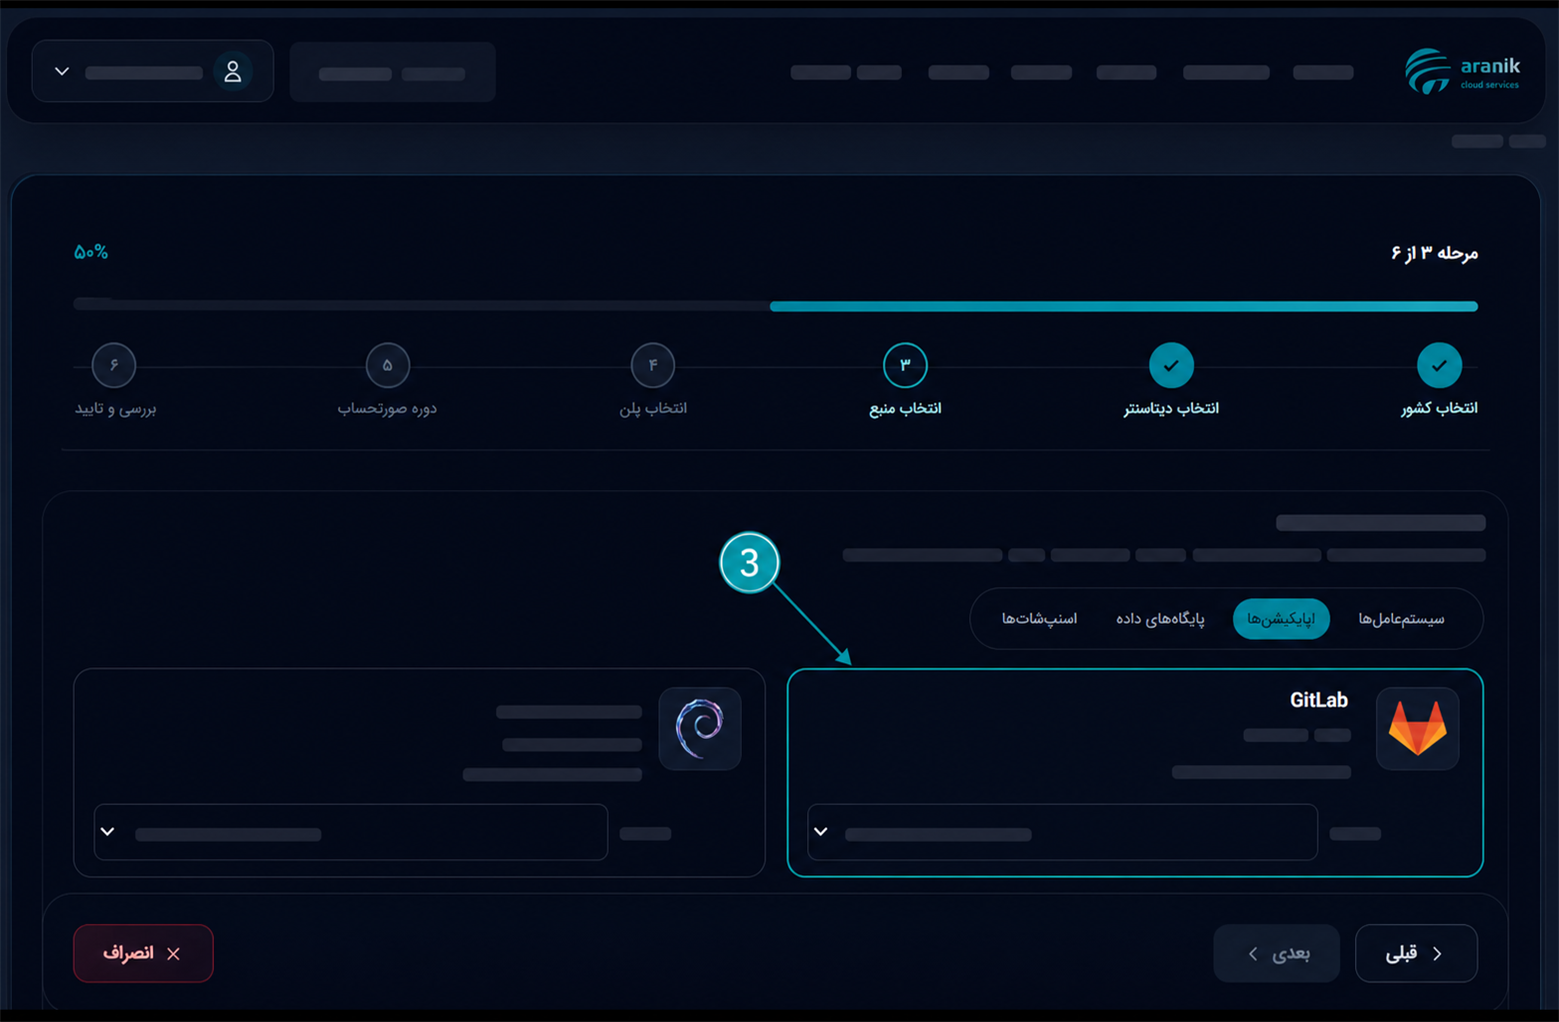The image size is (1559, 1022).
Task: Open the user profile avatar icon
Action: (233, 72)
